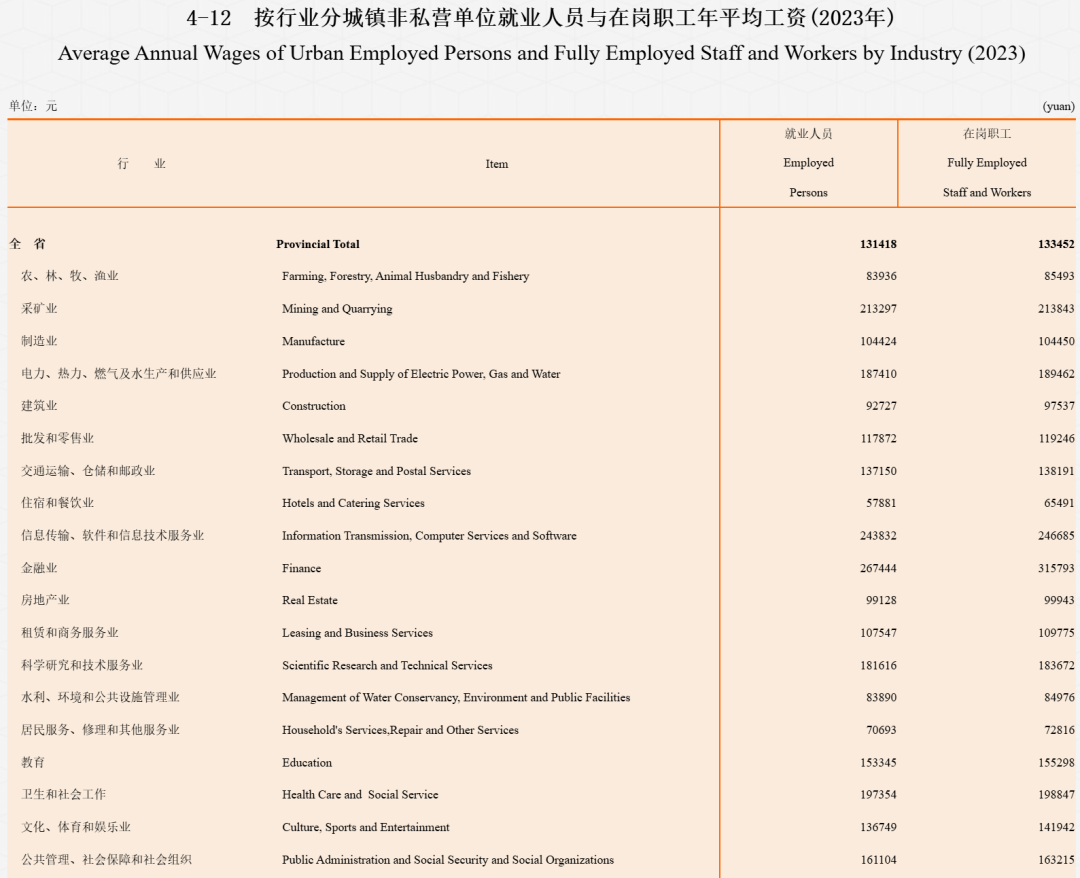Select value 109775 for Leasing row
Image resolution: width=1080 pixels, height=878 pixels.
tap(1056, 633)
